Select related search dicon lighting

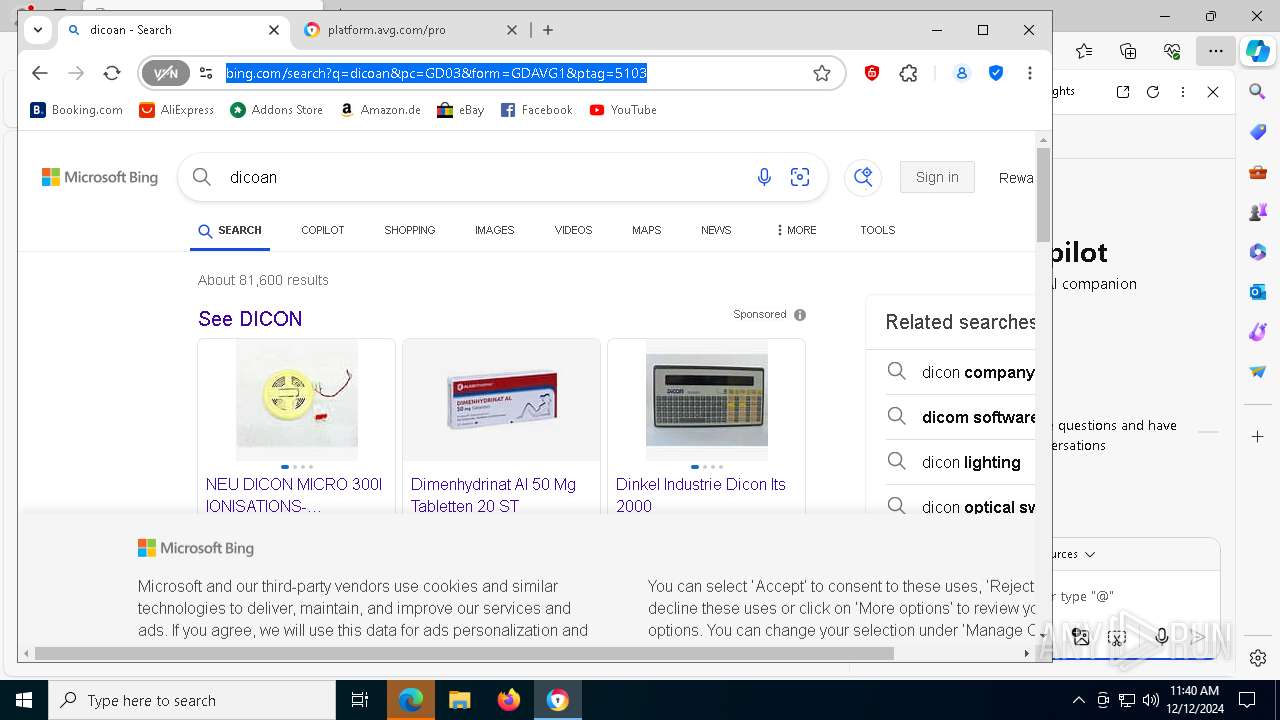(970, 462)
